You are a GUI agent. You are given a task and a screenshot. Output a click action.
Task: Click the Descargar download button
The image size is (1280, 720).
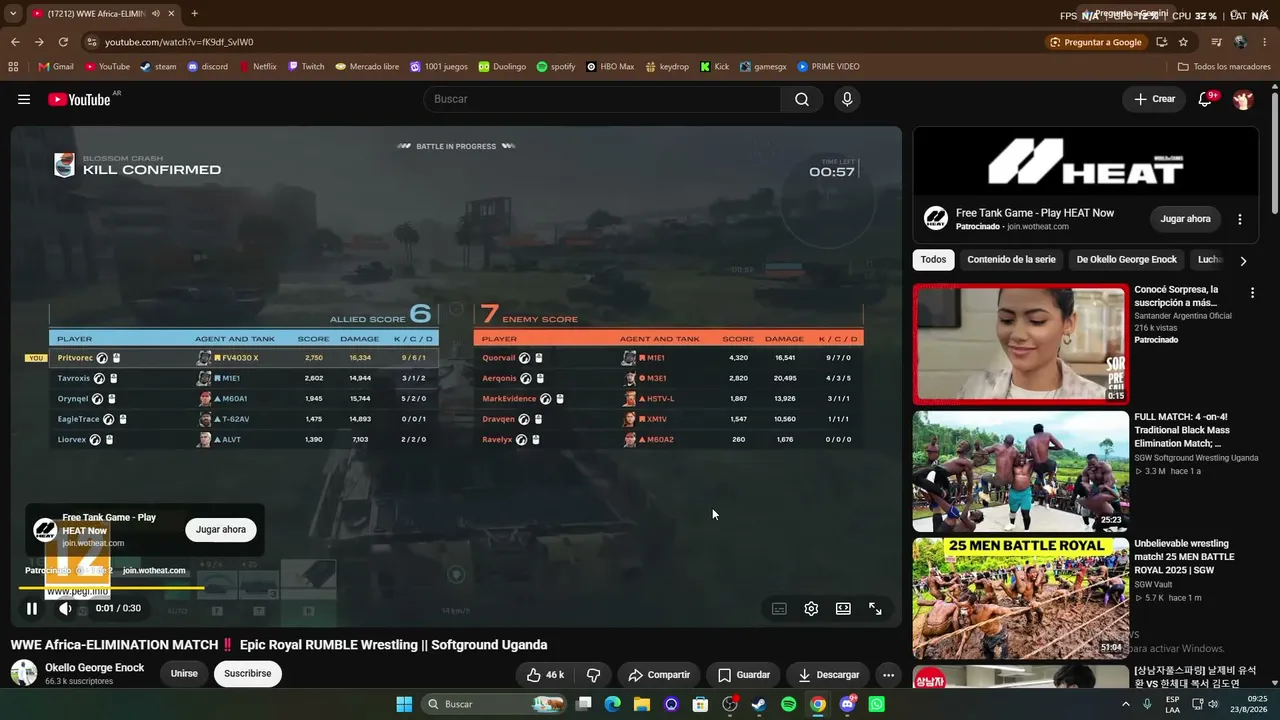click(828, 675)
